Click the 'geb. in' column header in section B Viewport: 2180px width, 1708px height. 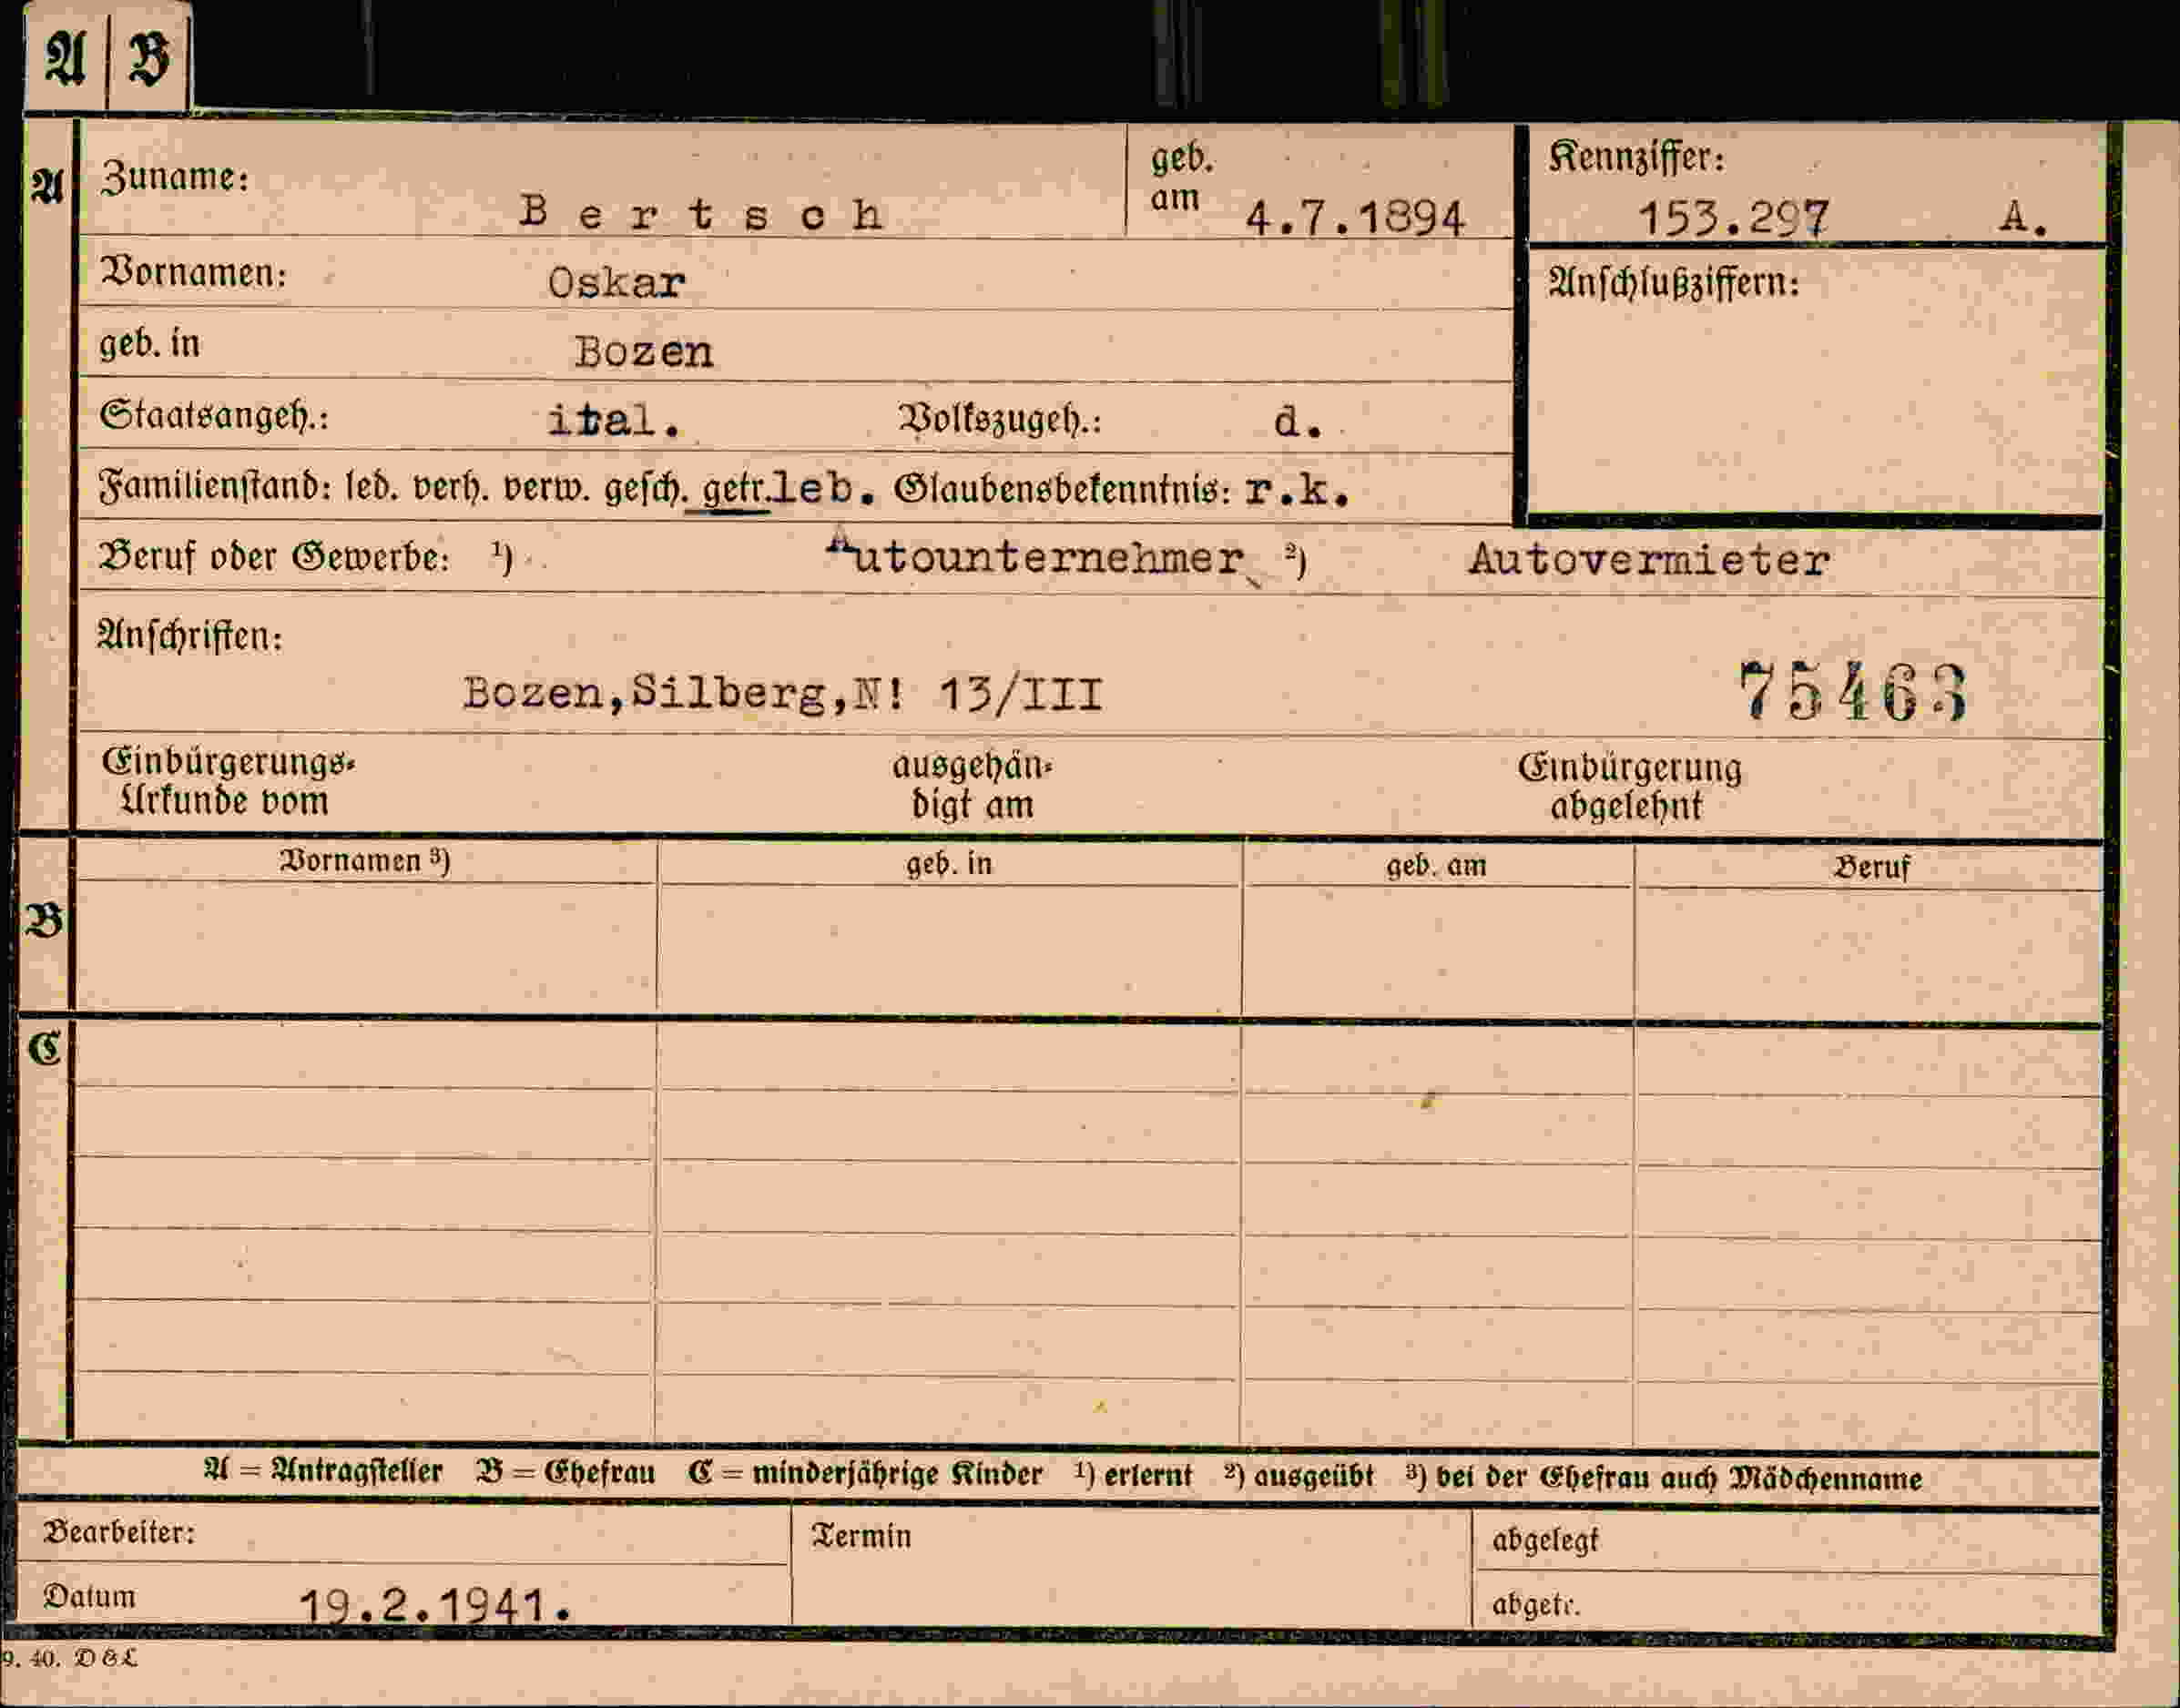[949, 863]
